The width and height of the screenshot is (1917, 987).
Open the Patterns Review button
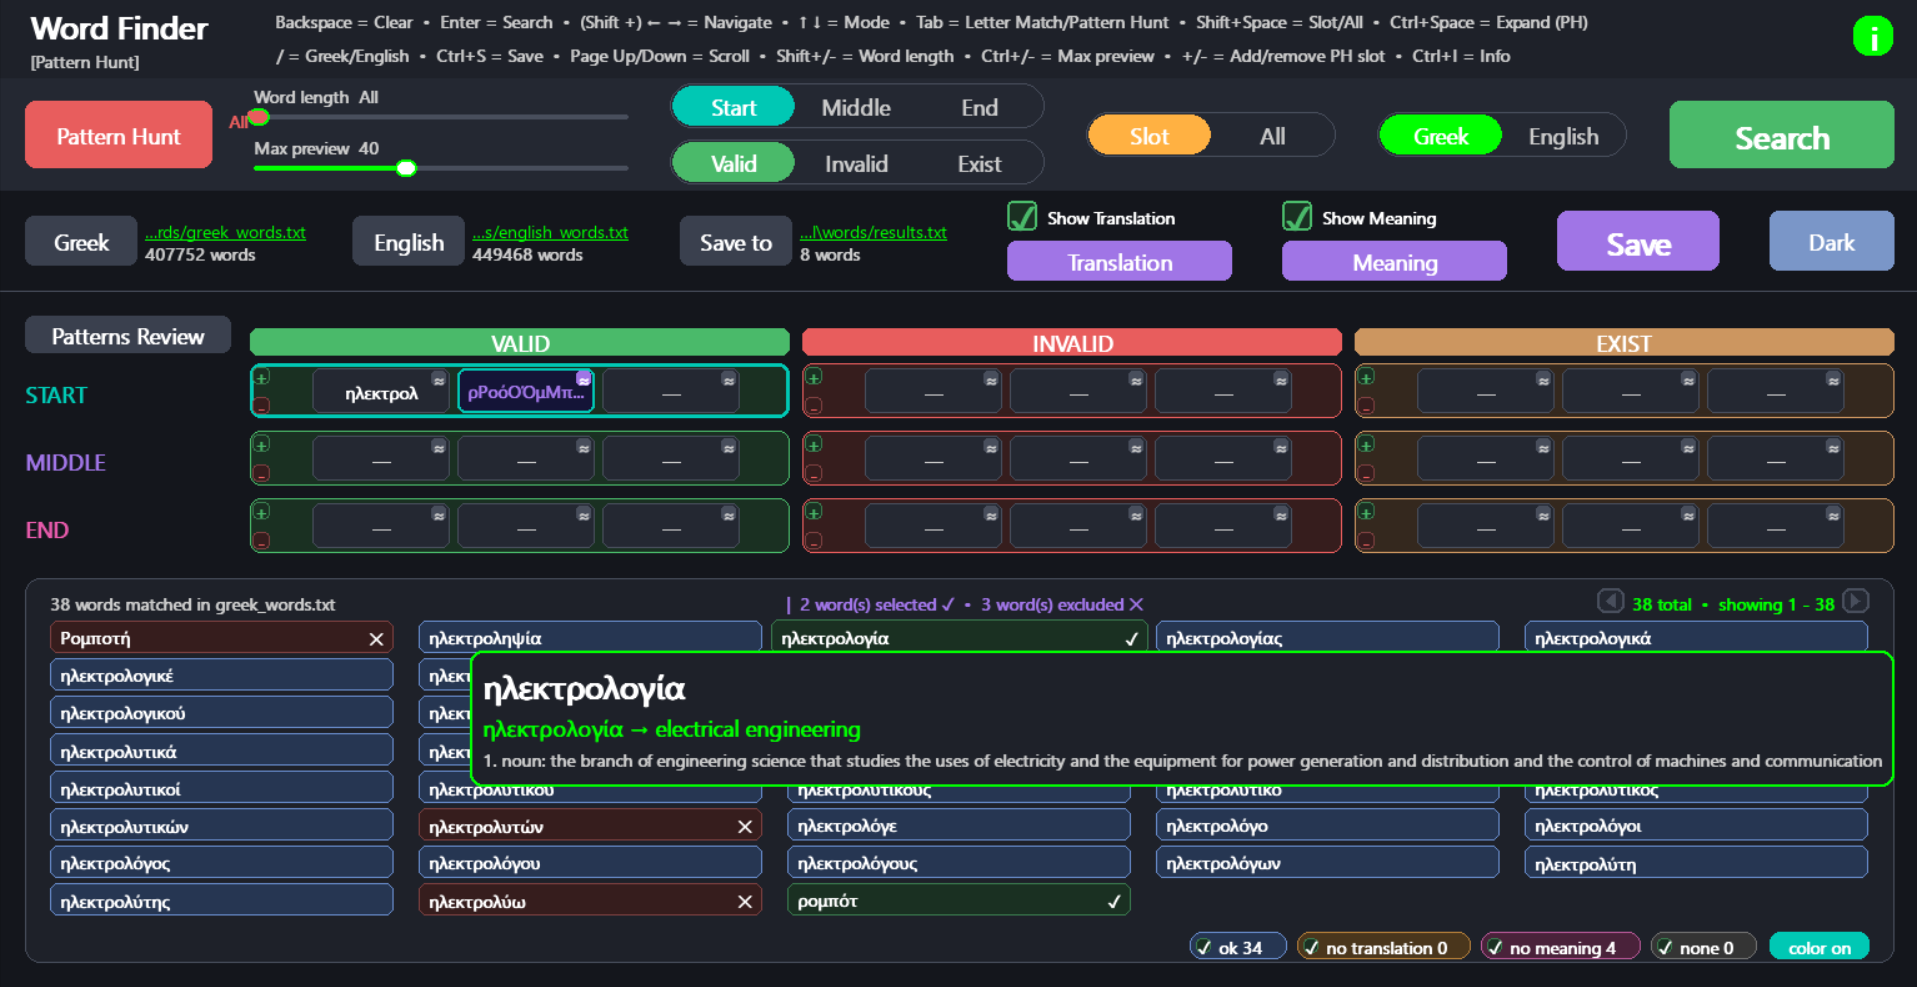[x=128, y=336]
